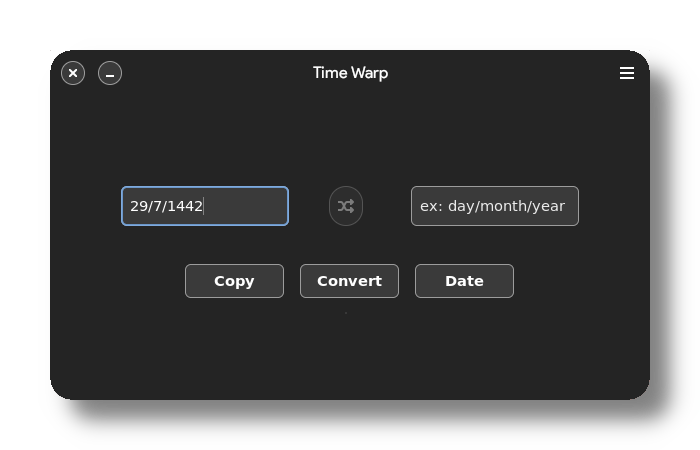The height and width of the screenshot is (450, 700).
Task: Toggle conversion direction with the shuffle button
Action: pos(346,206)
